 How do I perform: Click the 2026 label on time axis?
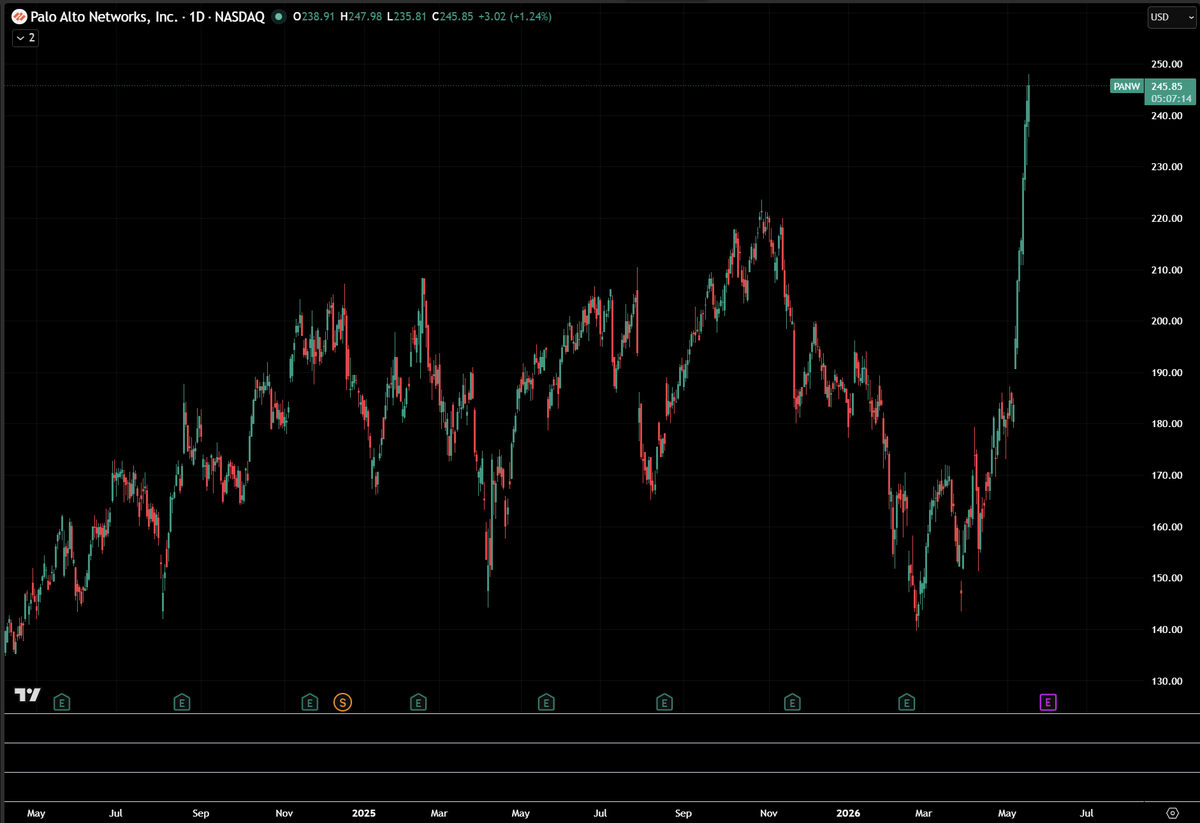(850, 813)
